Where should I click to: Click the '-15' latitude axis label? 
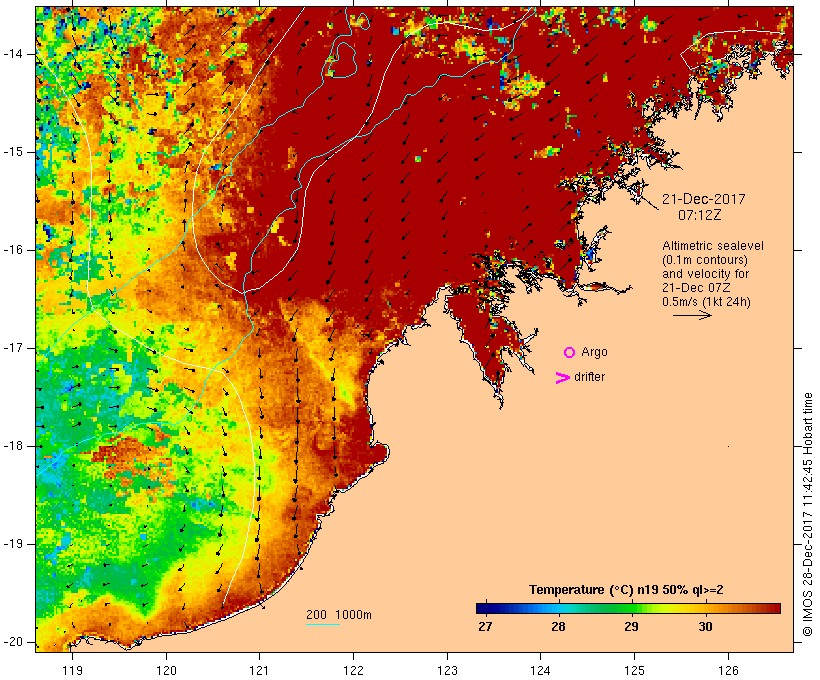pos(12,152)
